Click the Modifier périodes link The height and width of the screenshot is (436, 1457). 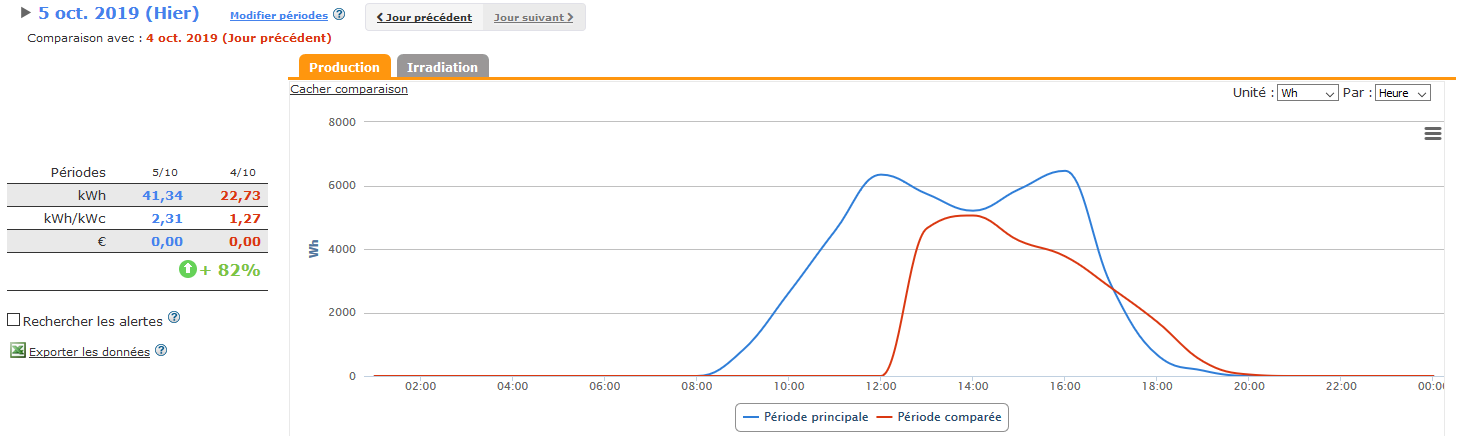tap(278, 17)
